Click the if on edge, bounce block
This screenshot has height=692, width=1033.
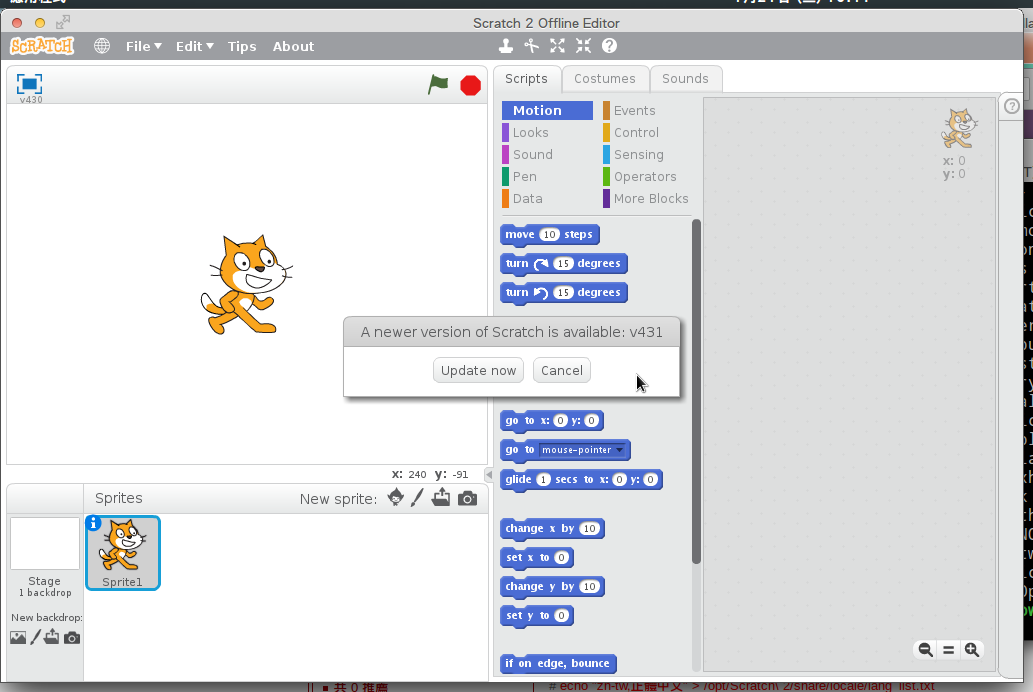coord(558,664)
